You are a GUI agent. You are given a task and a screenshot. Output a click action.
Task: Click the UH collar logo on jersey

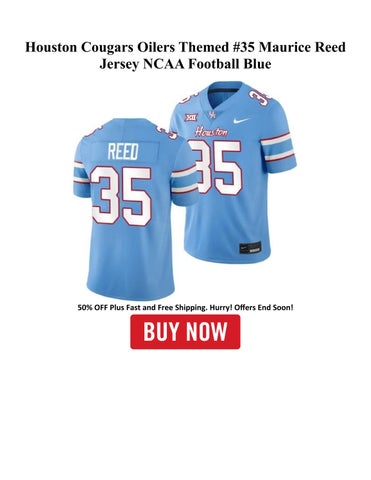pyautogui.click(x=212, y=115)
